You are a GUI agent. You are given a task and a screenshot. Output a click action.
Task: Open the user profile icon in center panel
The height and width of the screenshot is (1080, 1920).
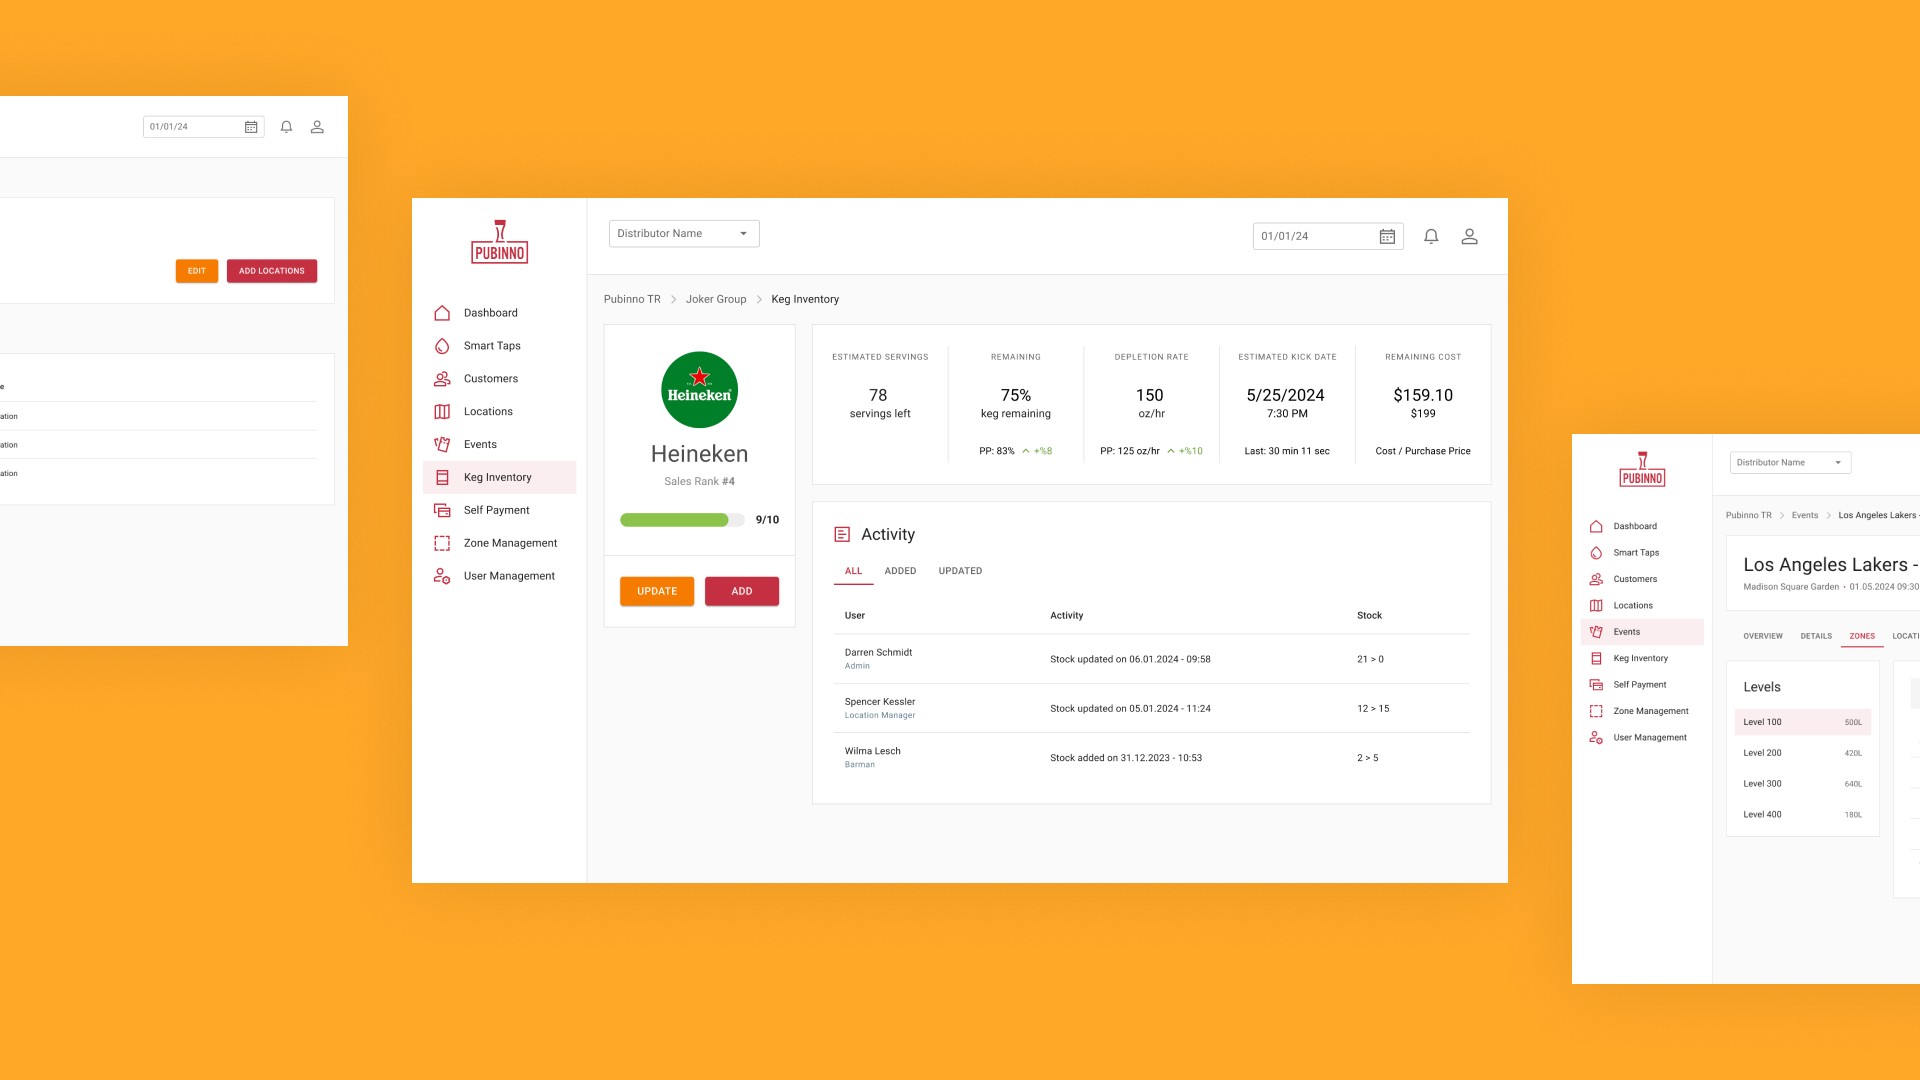click(1469, 236)
